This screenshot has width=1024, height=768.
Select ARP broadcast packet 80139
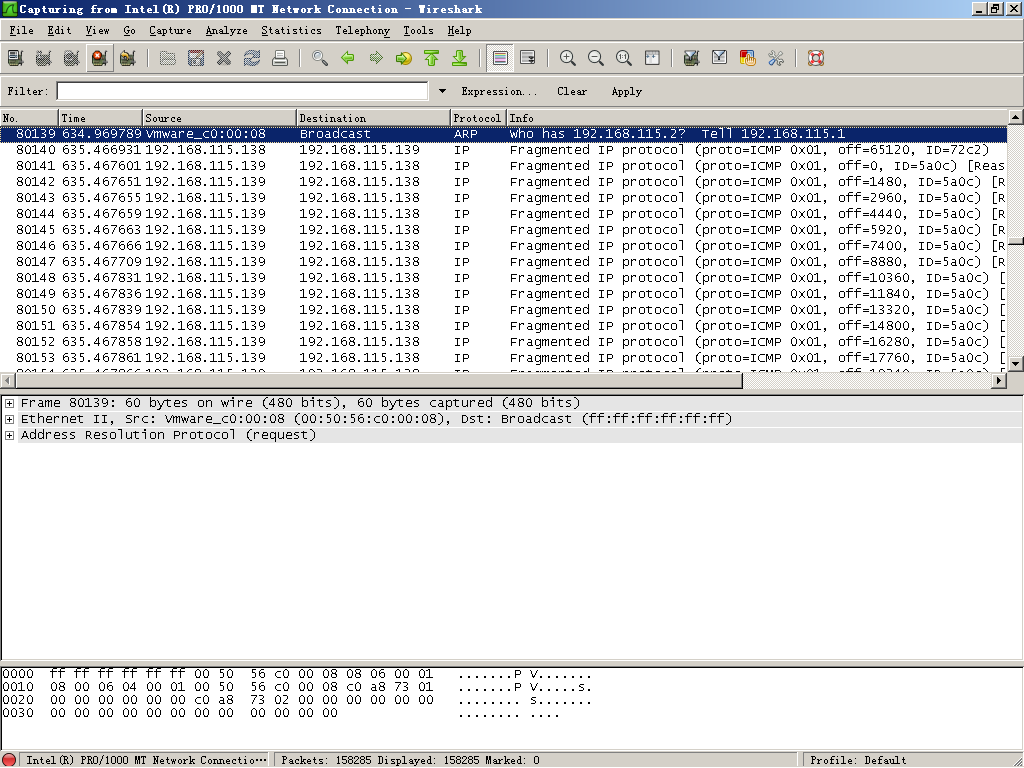(x=504, y=134)
